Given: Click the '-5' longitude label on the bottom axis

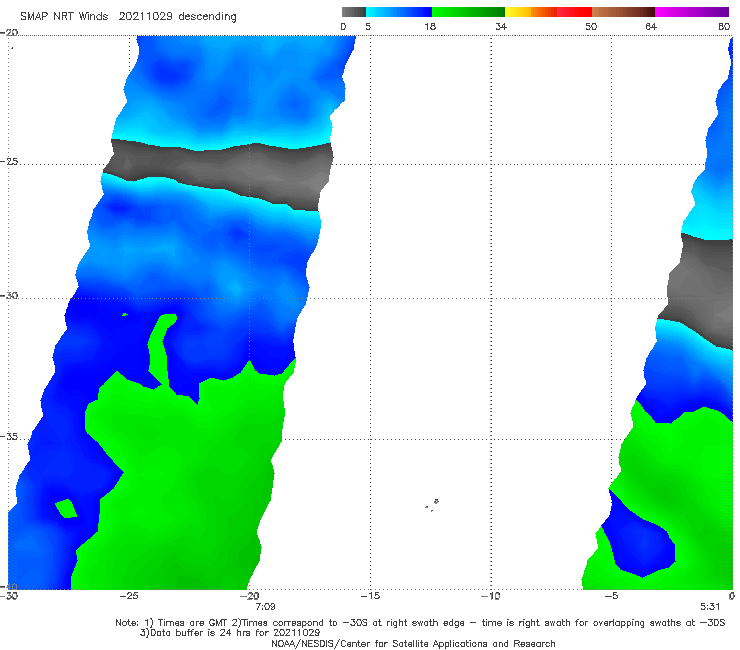Looking at the screenshot, I should [x=611, y=596].
